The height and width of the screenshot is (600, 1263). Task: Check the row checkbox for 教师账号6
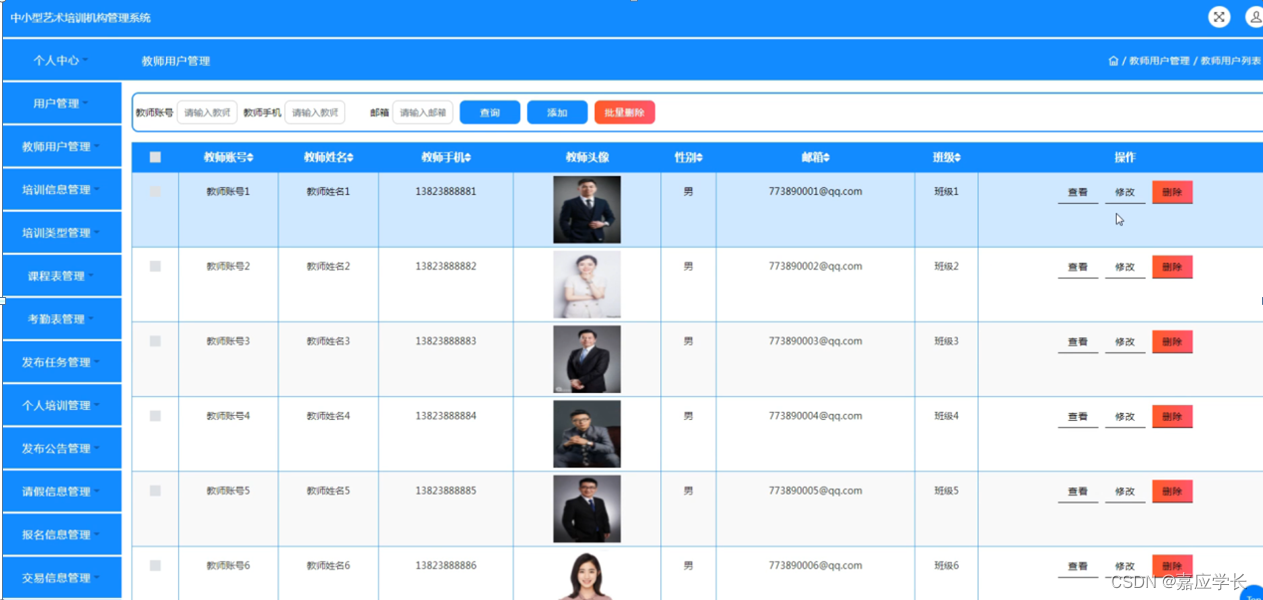pyautogui.click(x=155, y=566)
